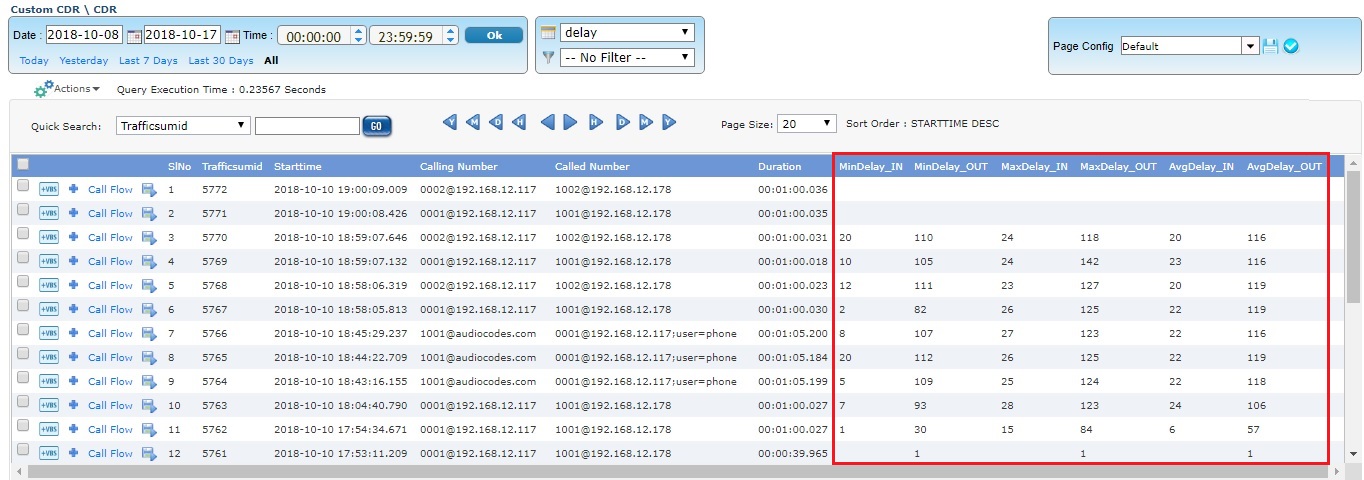Click the GO search button
1364x480 pixels.
coord(377,126)
